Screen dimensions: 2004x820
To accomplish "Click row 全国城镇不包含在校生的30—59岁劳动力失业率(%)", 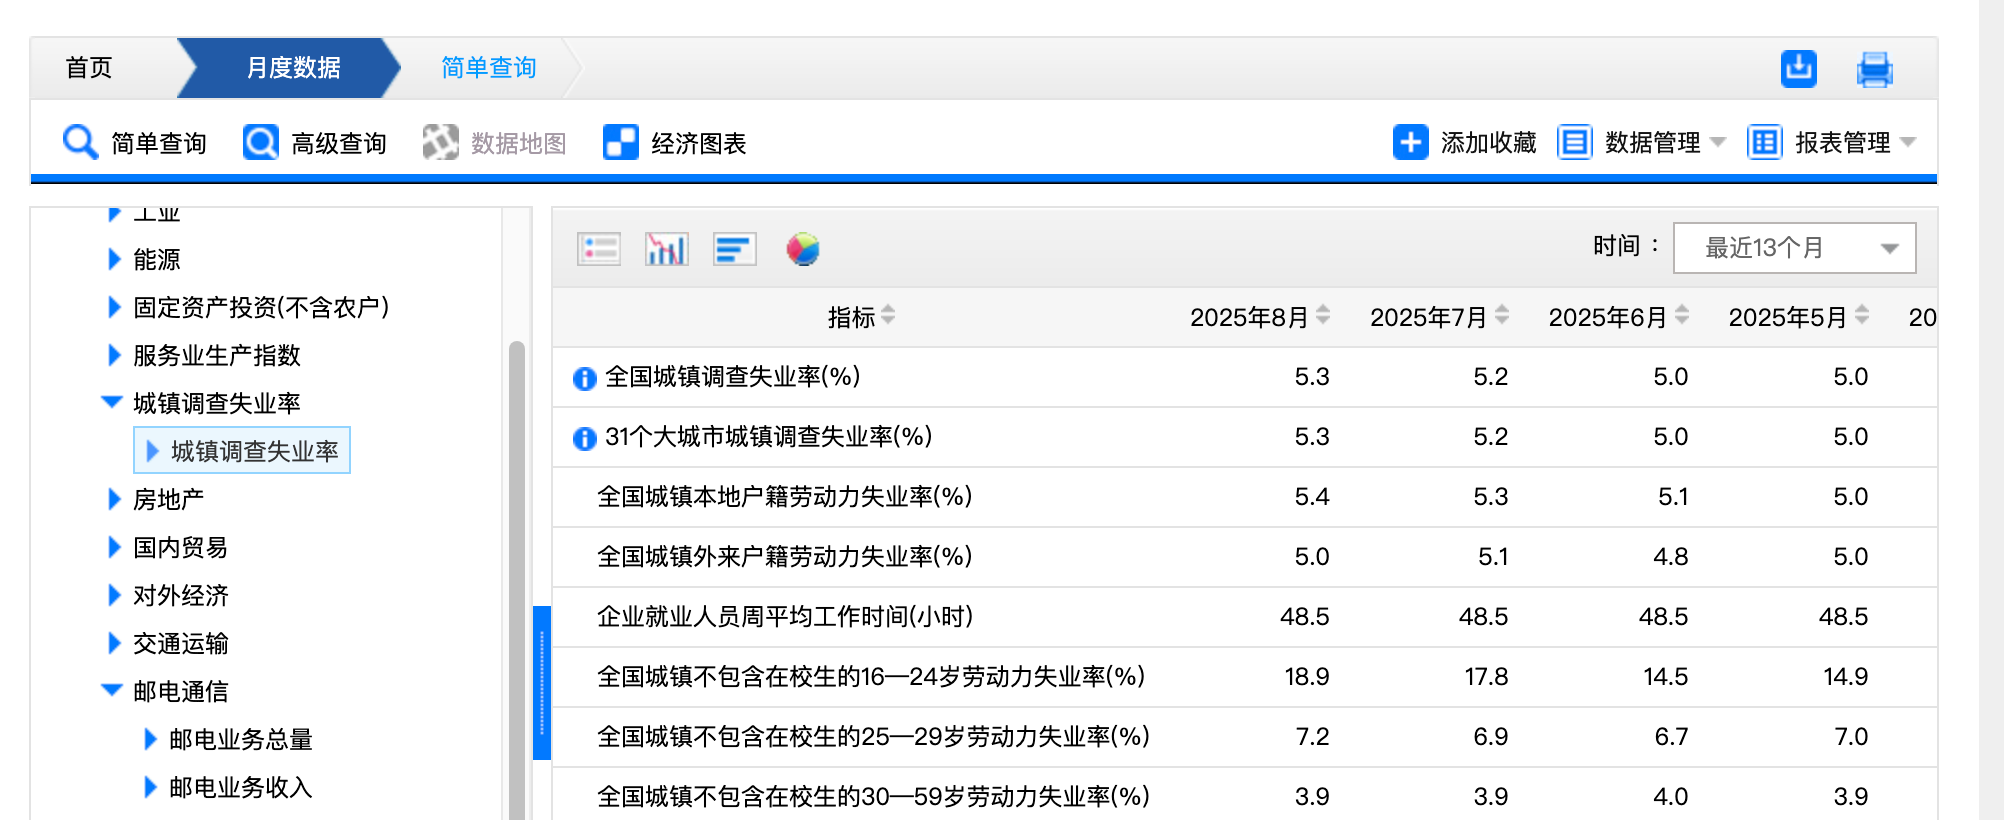I will (x=1244, y=795).
